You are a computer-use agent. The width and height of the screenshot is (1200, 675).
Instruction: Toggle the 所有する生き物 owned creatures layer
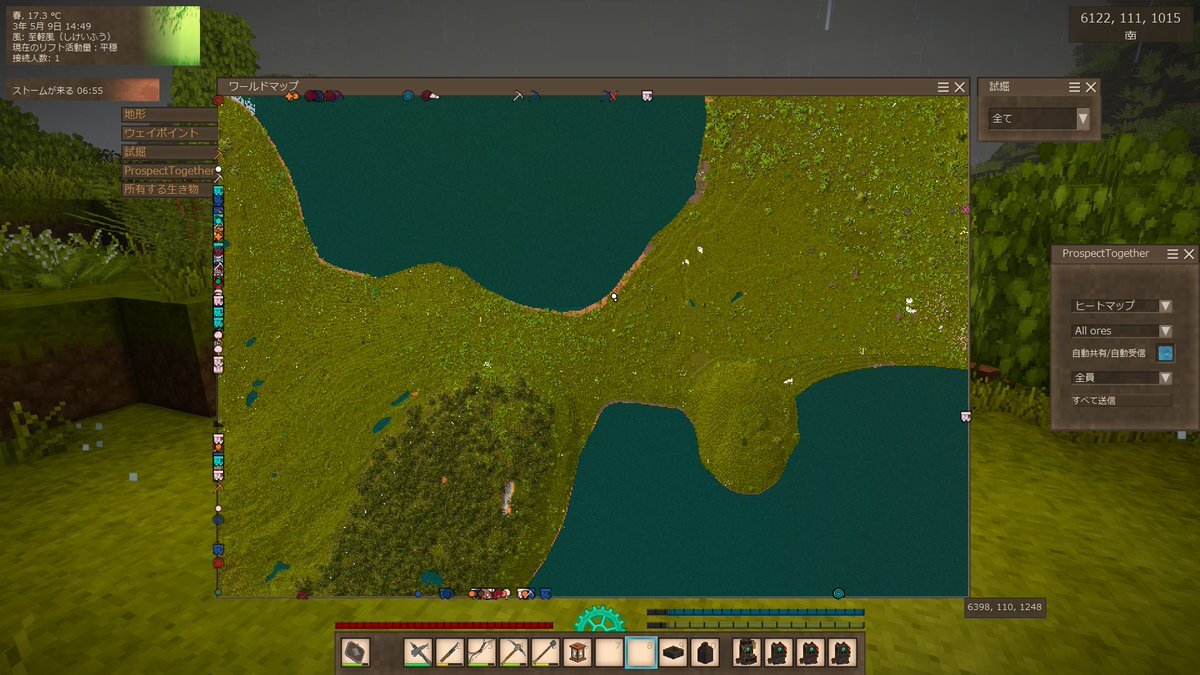click(168, 190)
